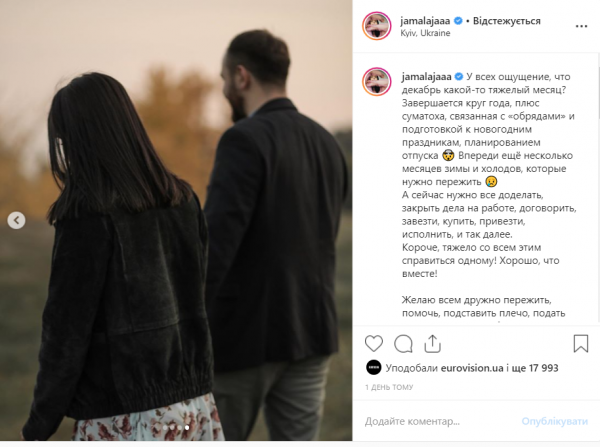Open the eurovision.ua liker avatar
Screen dimensions: 600x447
point(373,368)
